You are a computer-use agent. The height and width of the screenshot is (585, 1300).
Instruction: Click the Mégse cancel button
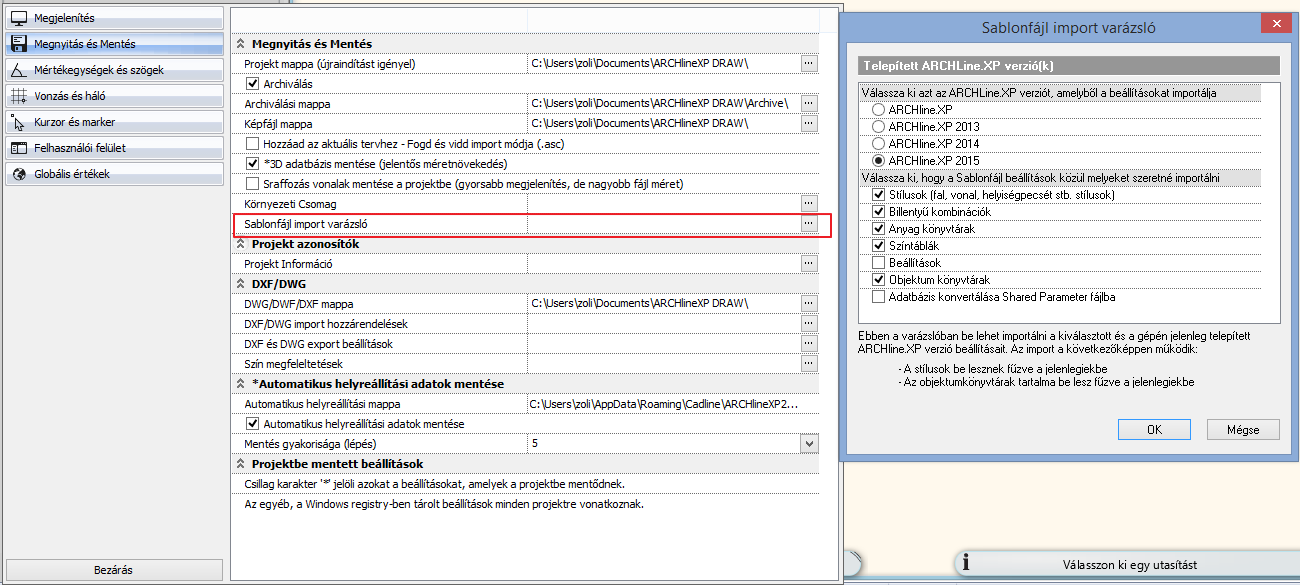[x=1241, y=429]
